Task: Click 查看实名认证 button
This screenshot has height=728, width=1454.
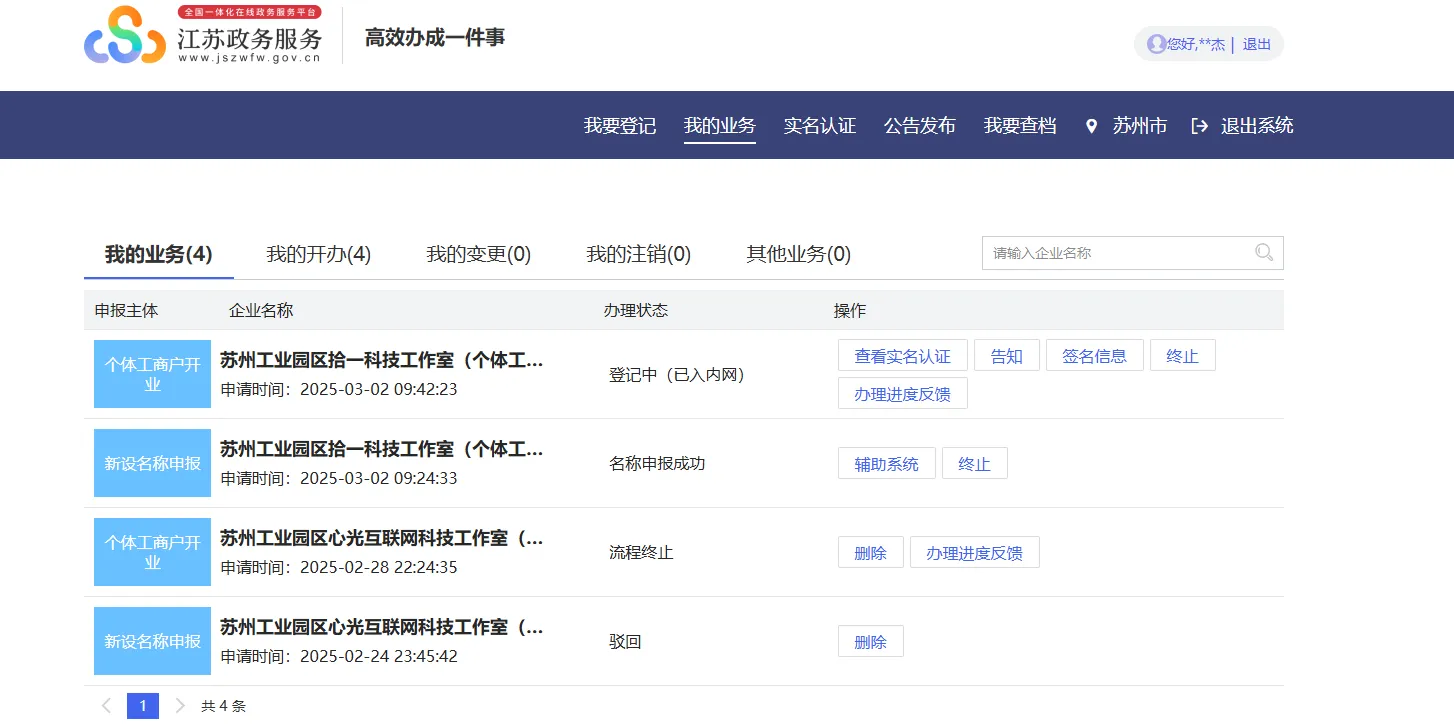Action: [902, 356]
